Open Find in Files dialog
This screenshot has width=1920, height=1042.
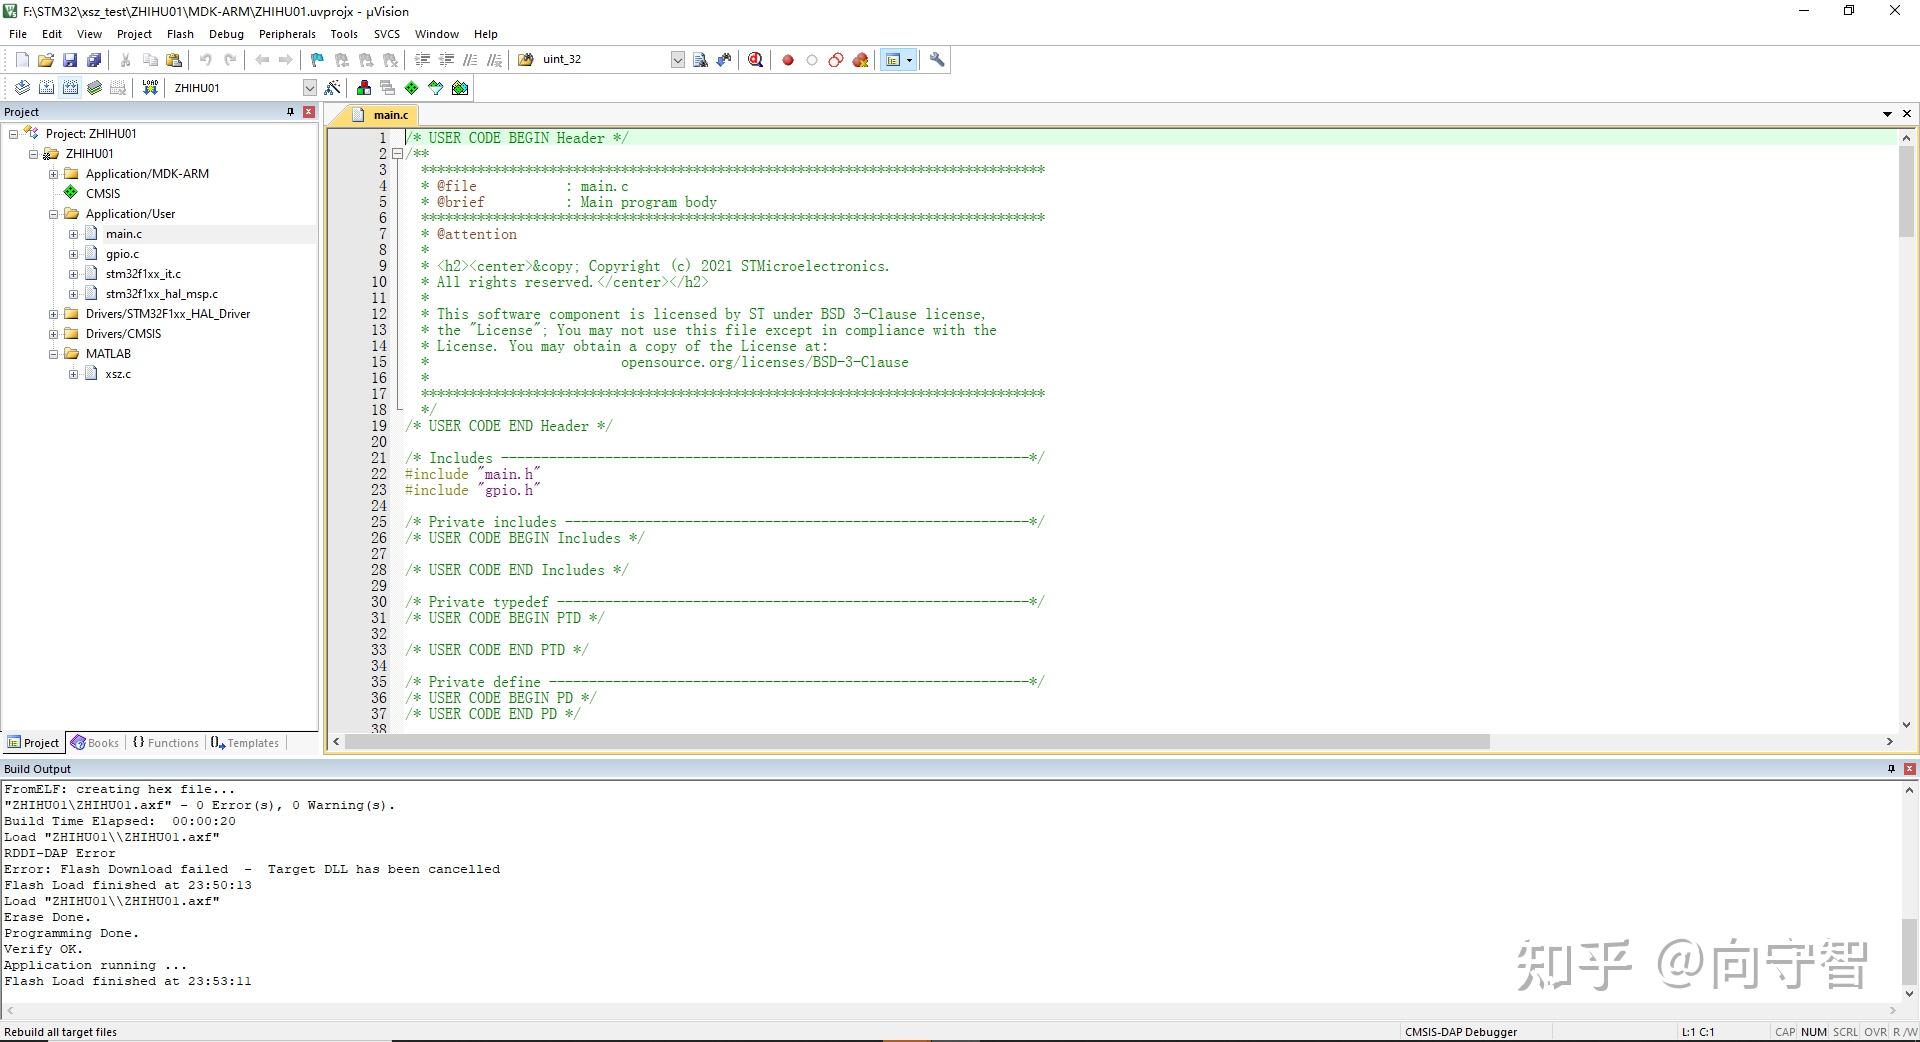[x=699, y=60]
